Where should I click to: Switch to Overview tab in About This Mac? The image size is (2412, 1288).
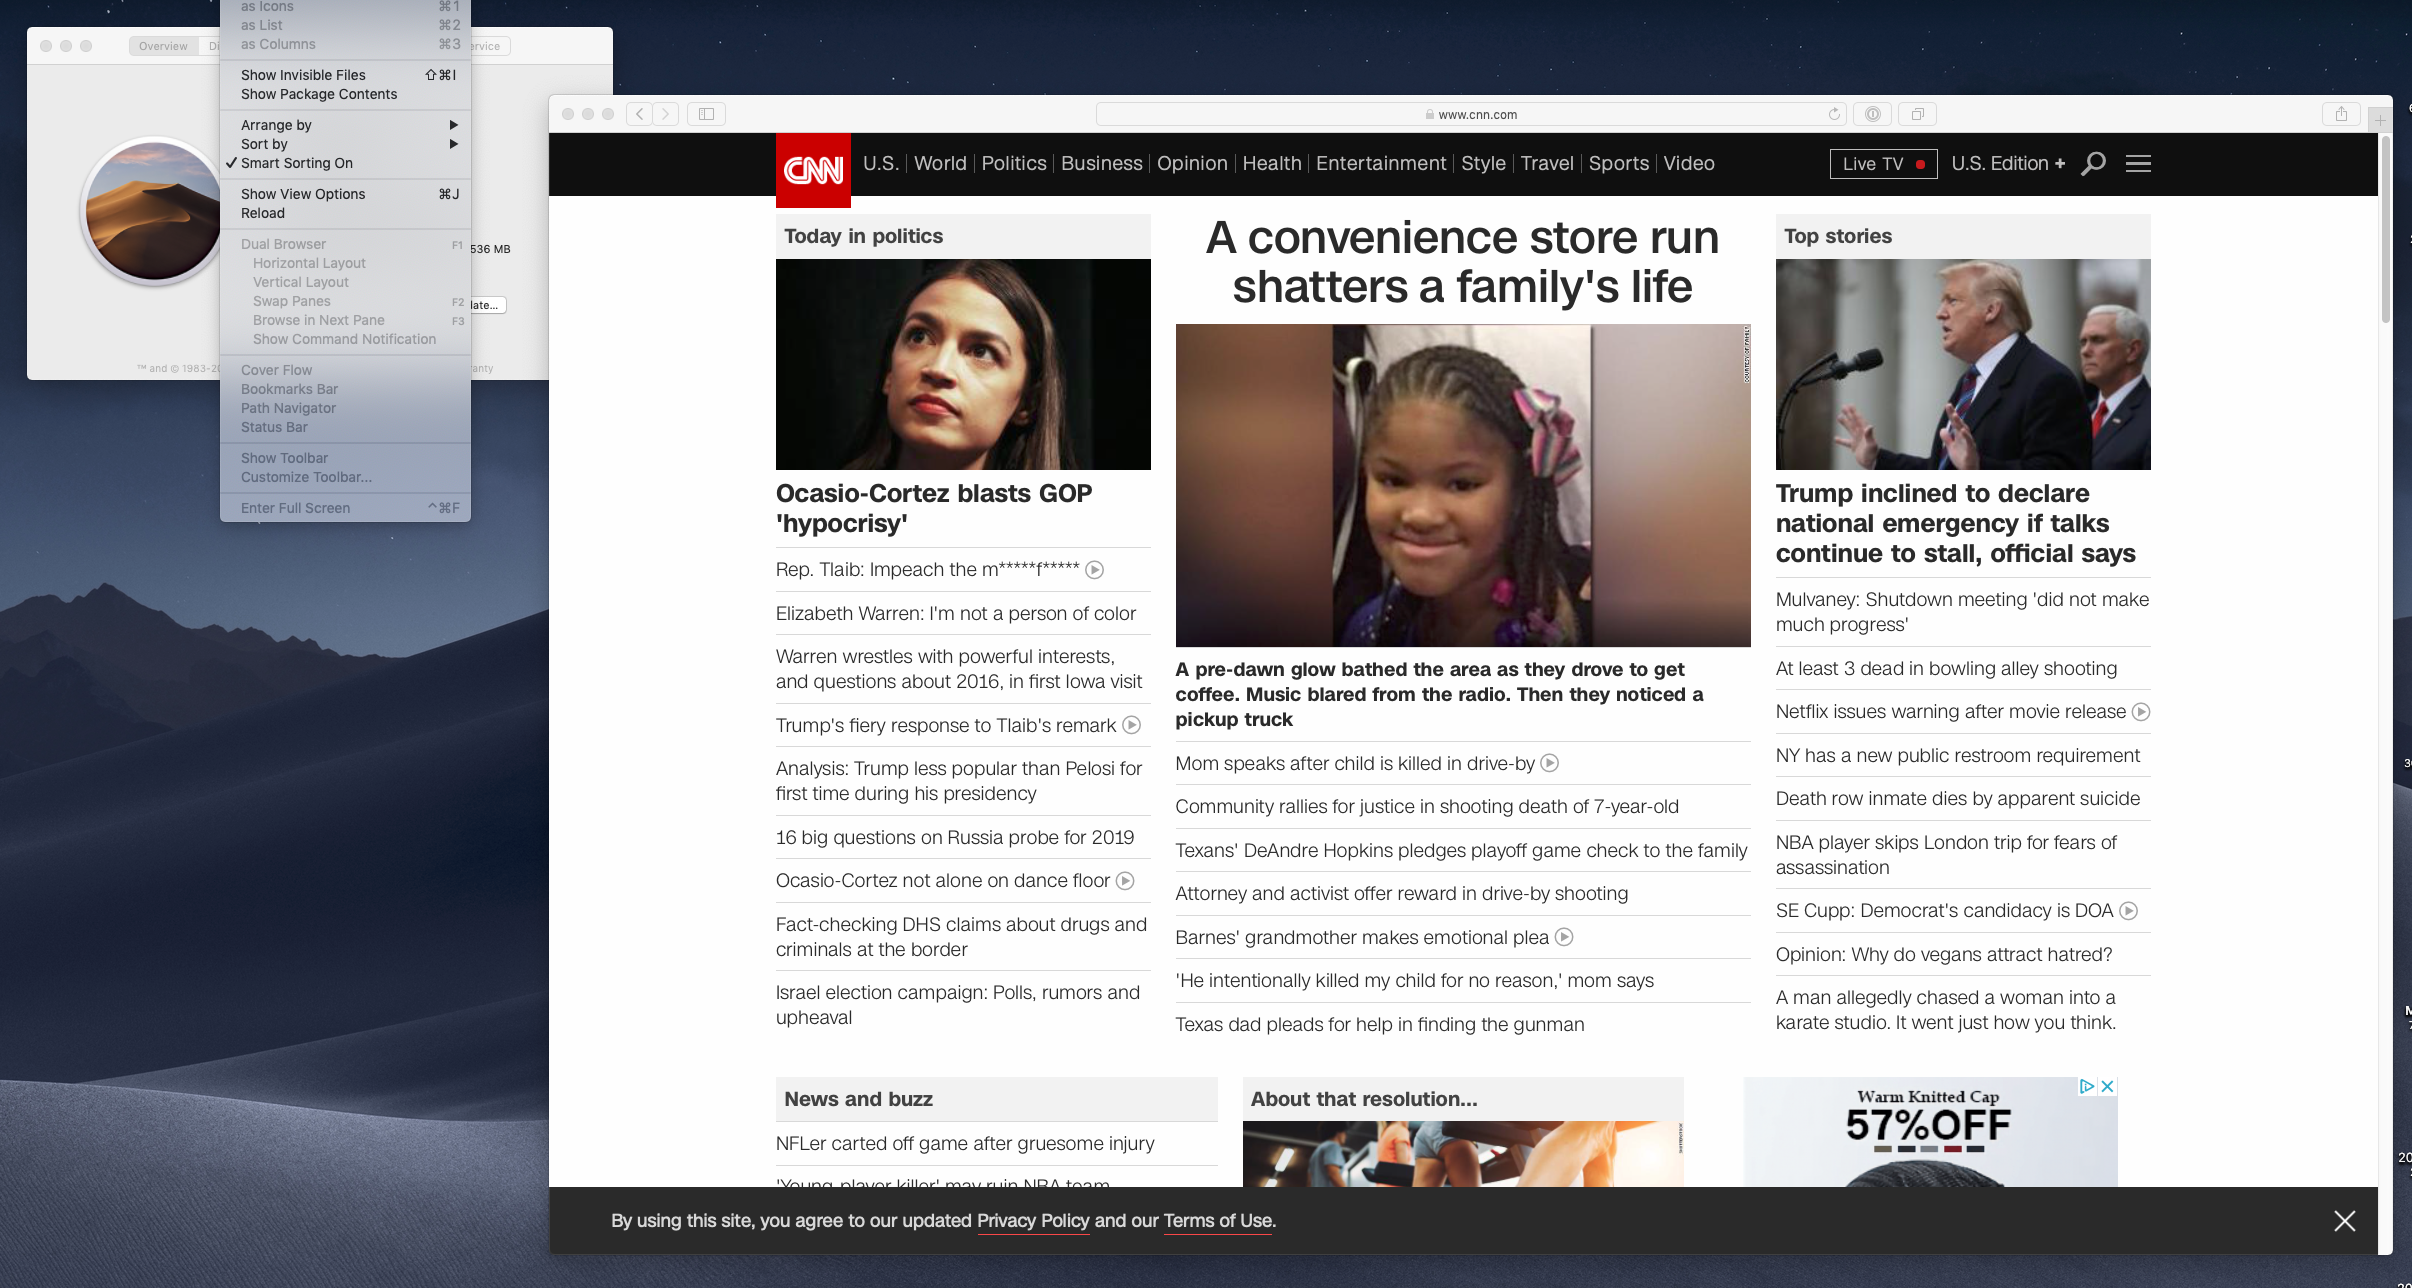pos(163,46)
